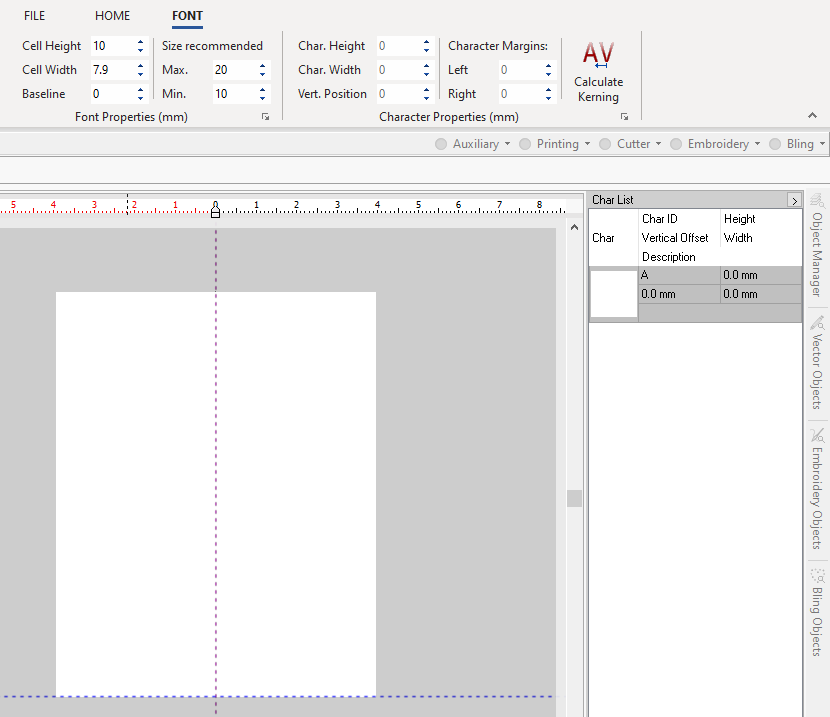
Task: Toggle the Printing mode radio button
Action: [x=525, y=144]
